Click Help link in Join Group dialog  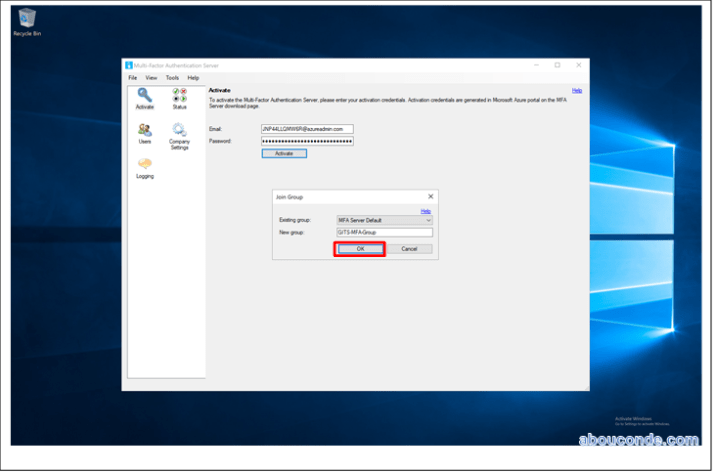426,211
